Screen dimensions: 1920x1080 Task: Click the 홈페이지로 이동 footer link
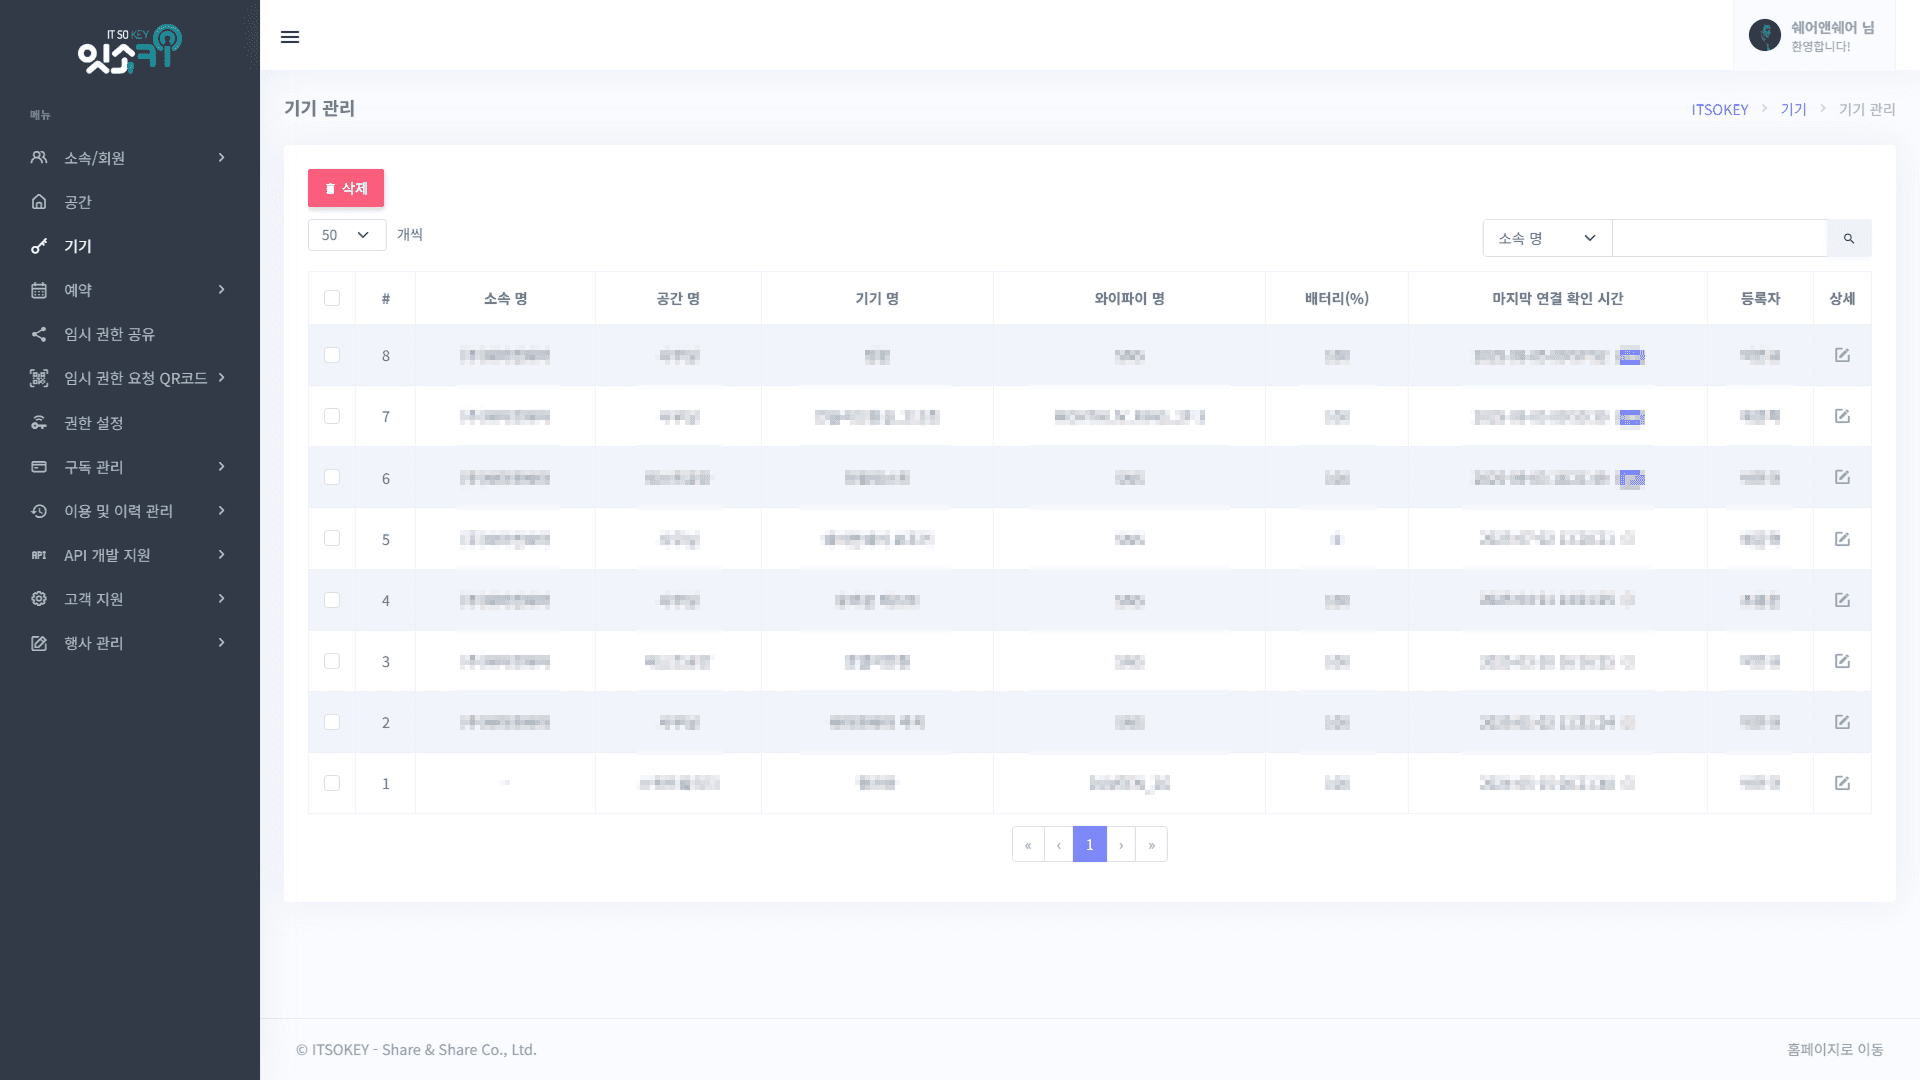pos(1835,1049)
